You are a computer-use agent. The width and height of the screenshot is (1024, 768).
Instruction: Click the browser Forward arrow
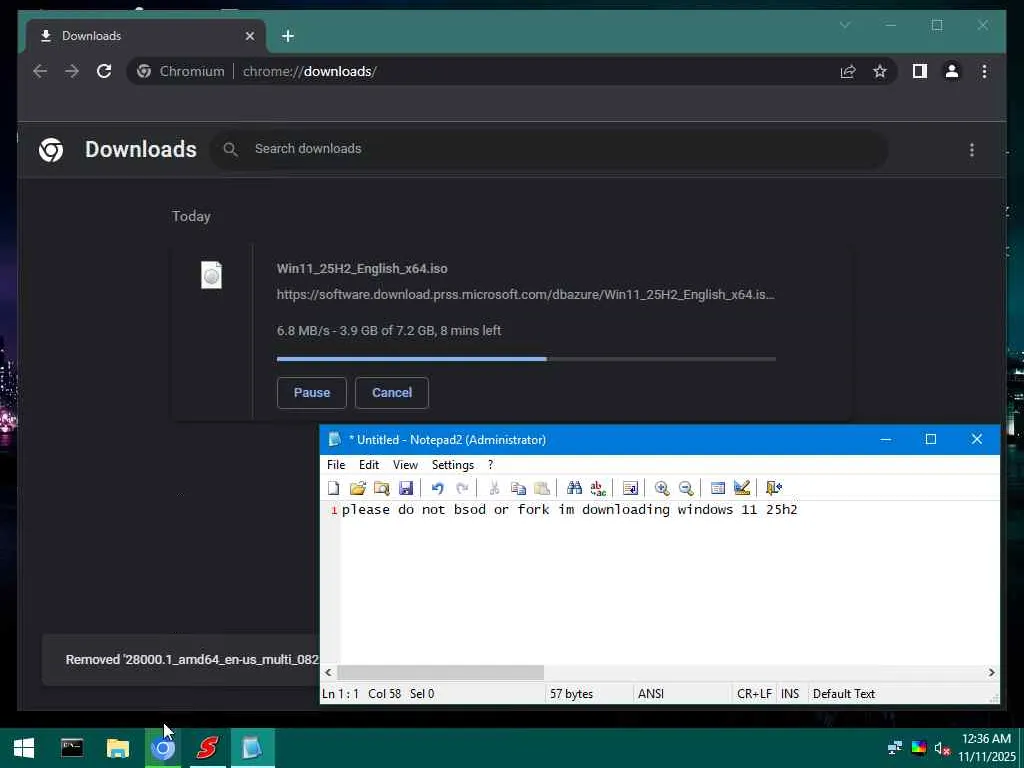coord(72,71)
